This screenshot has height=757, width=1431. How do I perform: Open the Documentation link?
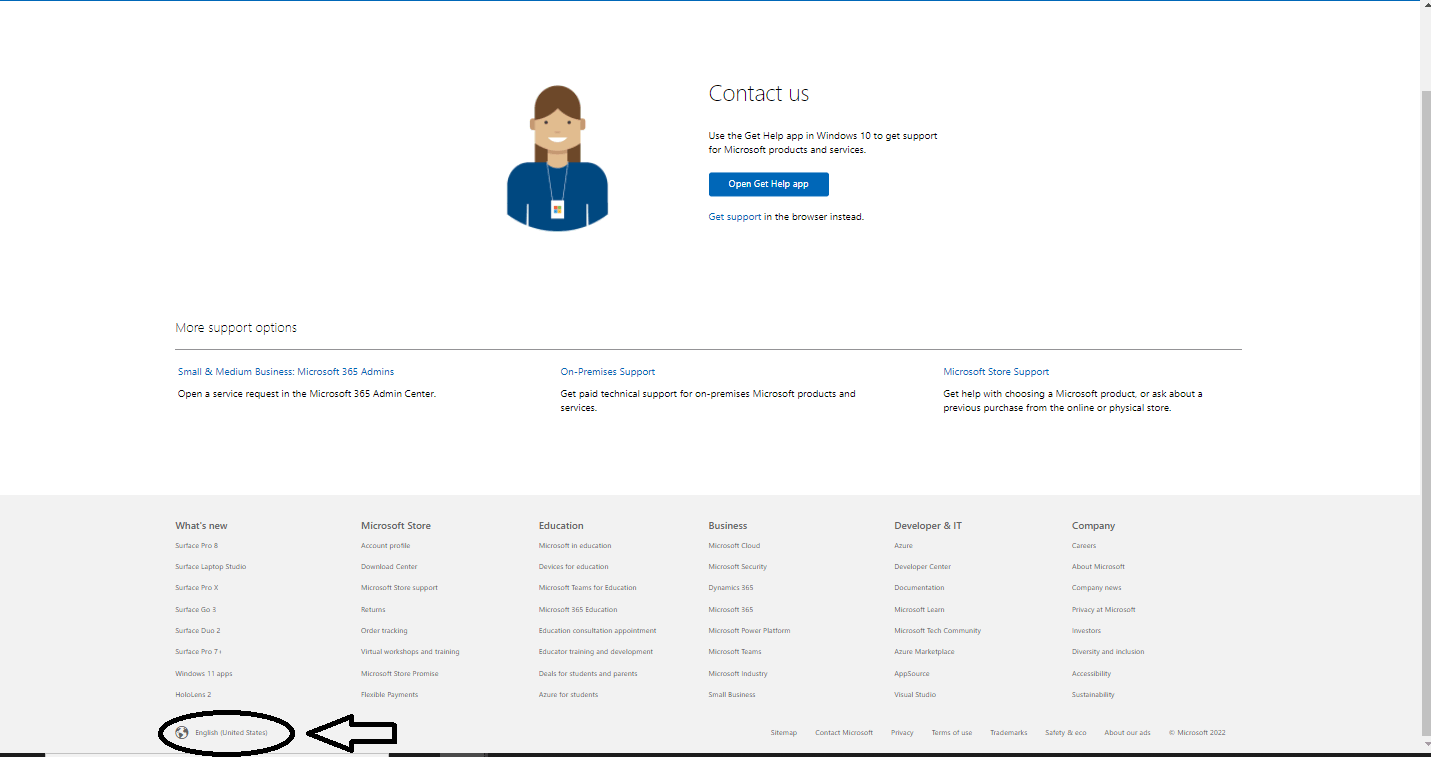coord(919,588)
